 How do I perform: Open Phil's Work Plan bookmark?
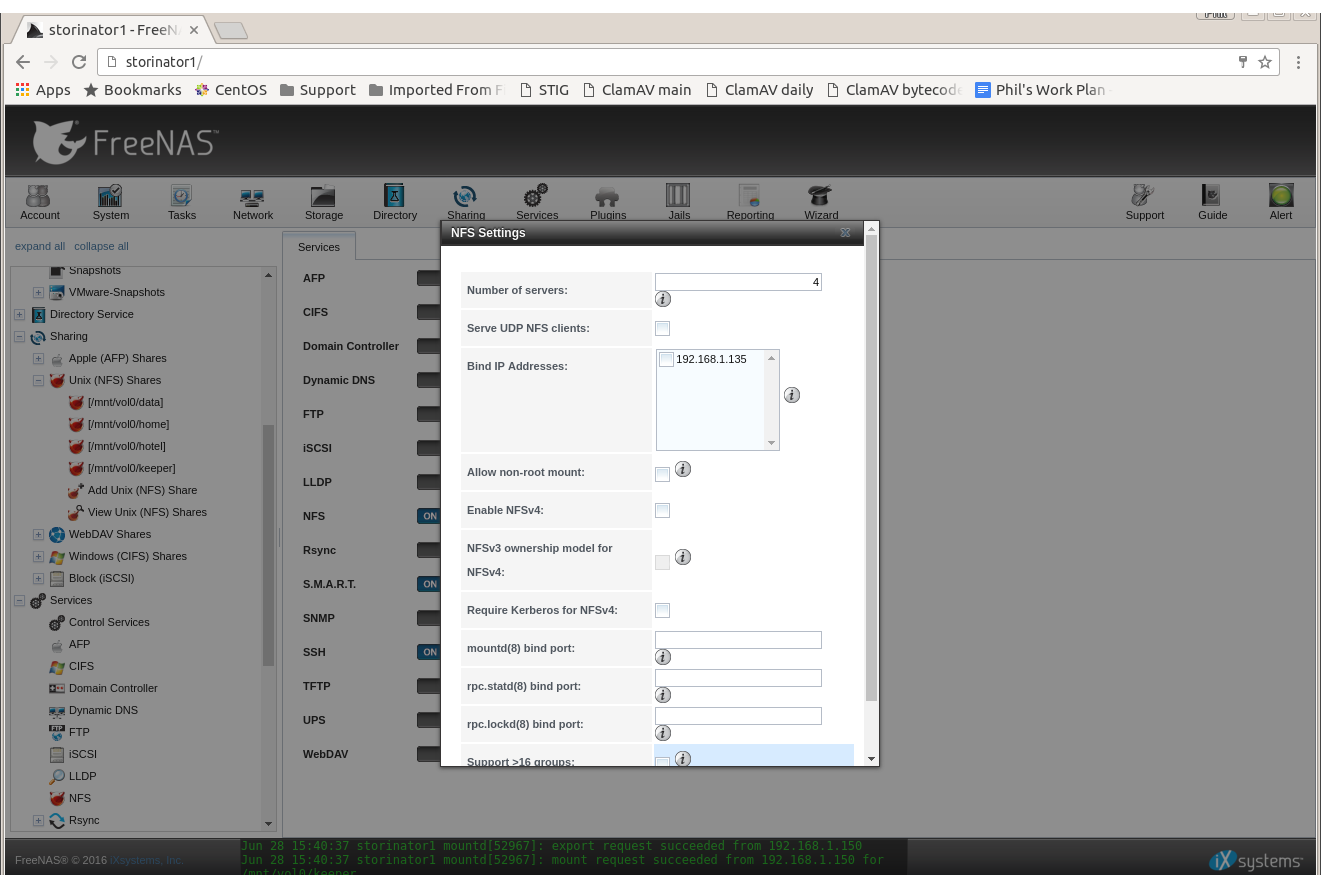[1042, 89]
